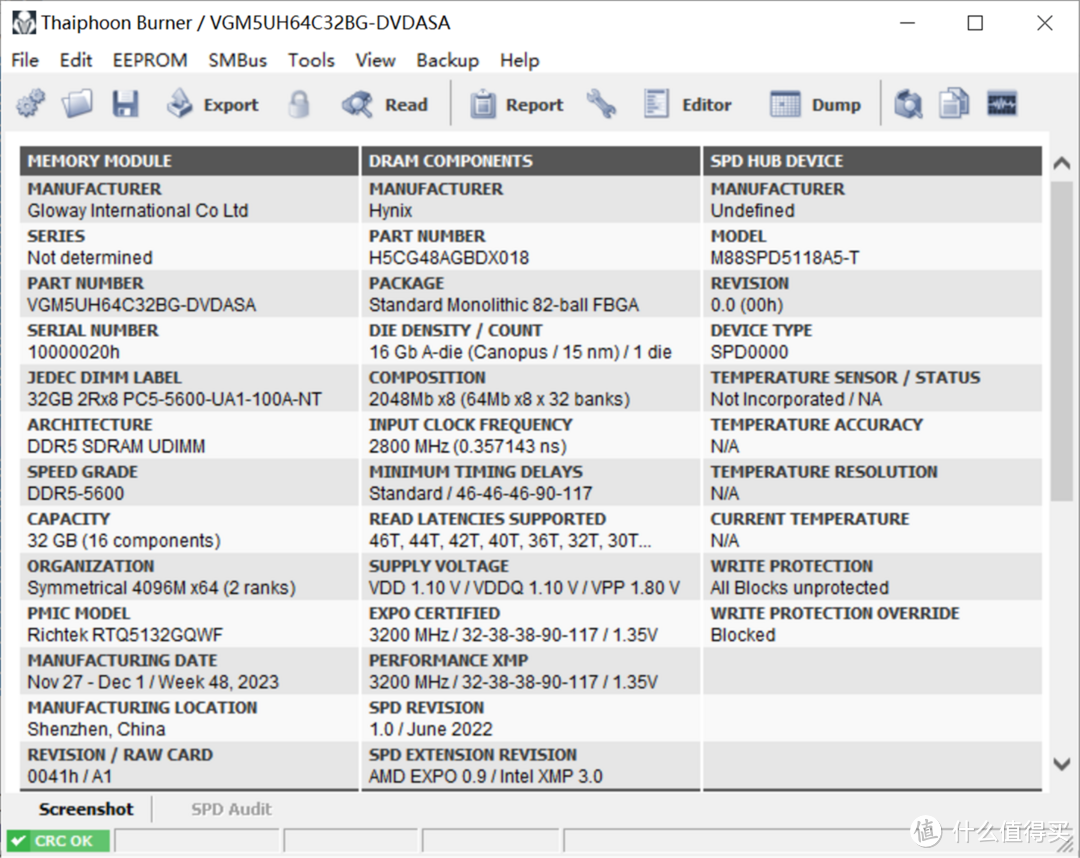Open file using folder toolbar icon
The image size is (1080, 858).
[77, 104]
